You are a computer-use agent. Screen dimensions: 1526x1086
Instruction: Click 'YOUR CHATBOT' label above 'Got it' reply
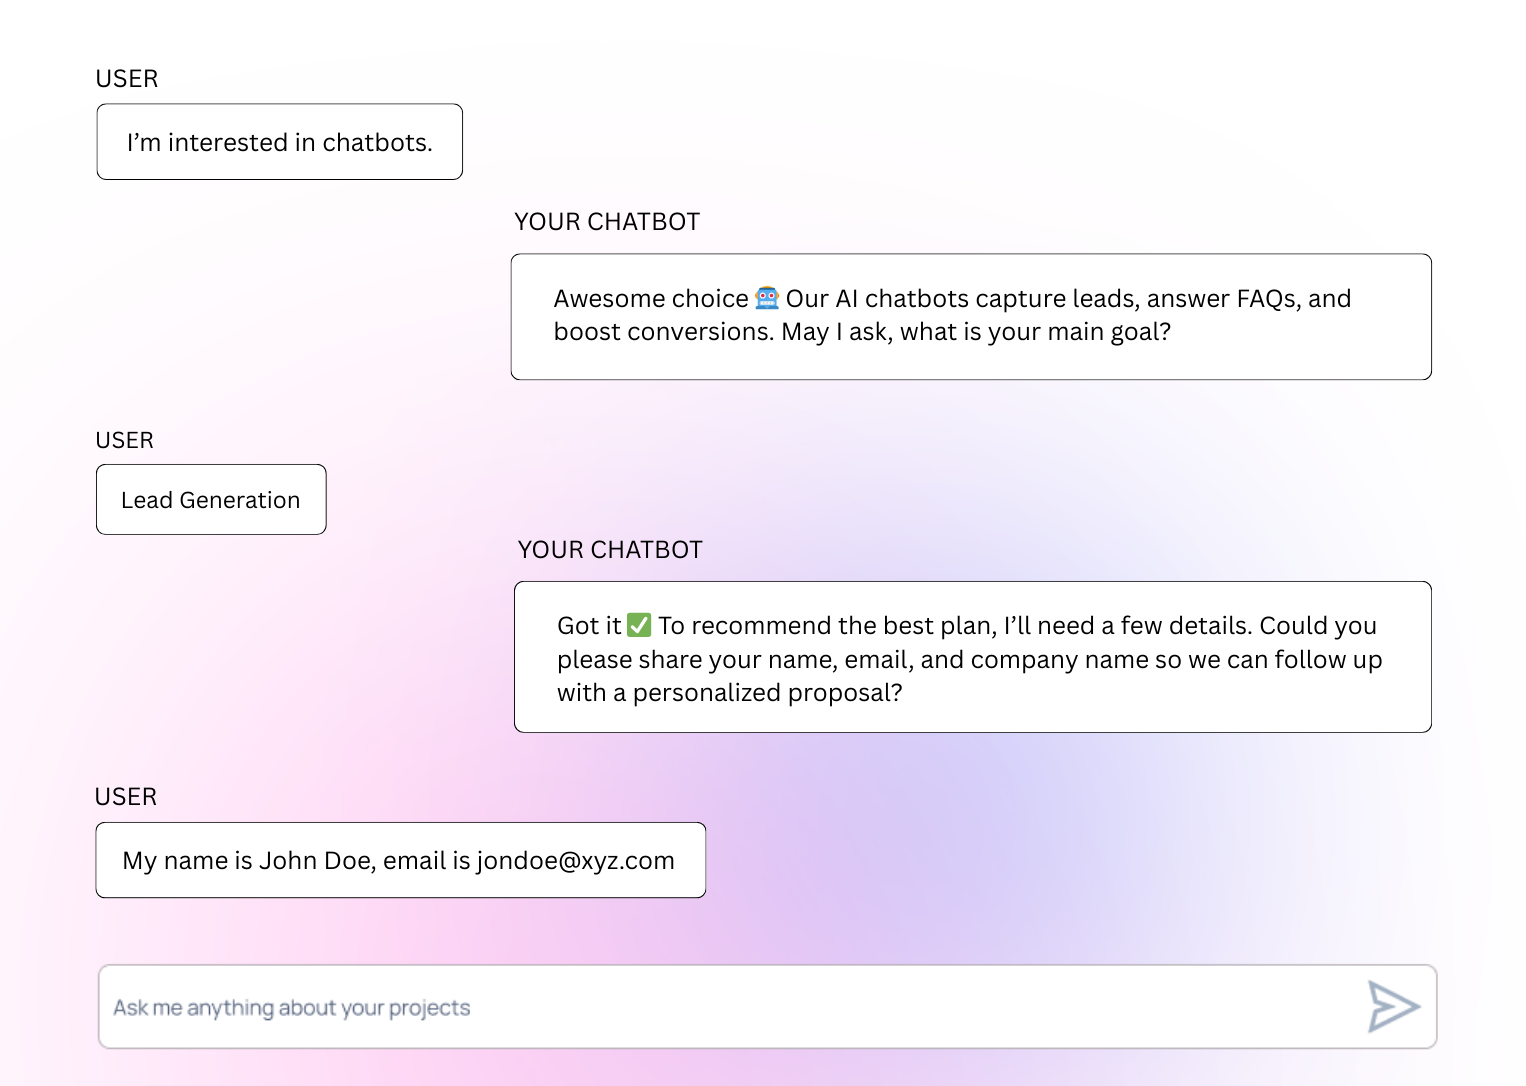click(610, 550)
